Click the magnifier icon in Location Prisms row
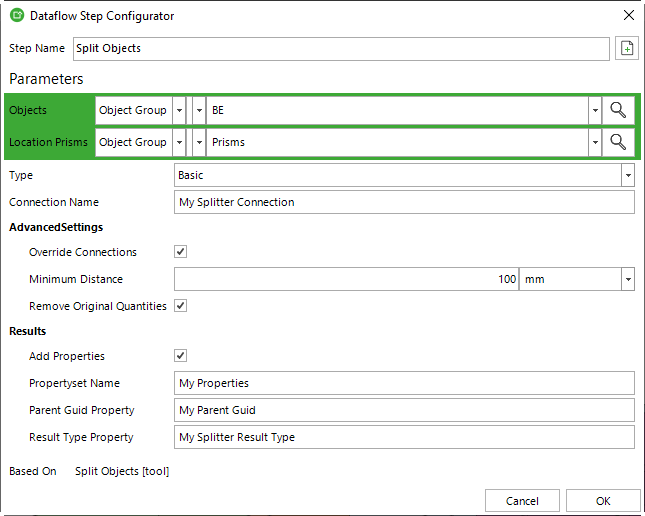 pyautogui.click(x=618, y=142)
